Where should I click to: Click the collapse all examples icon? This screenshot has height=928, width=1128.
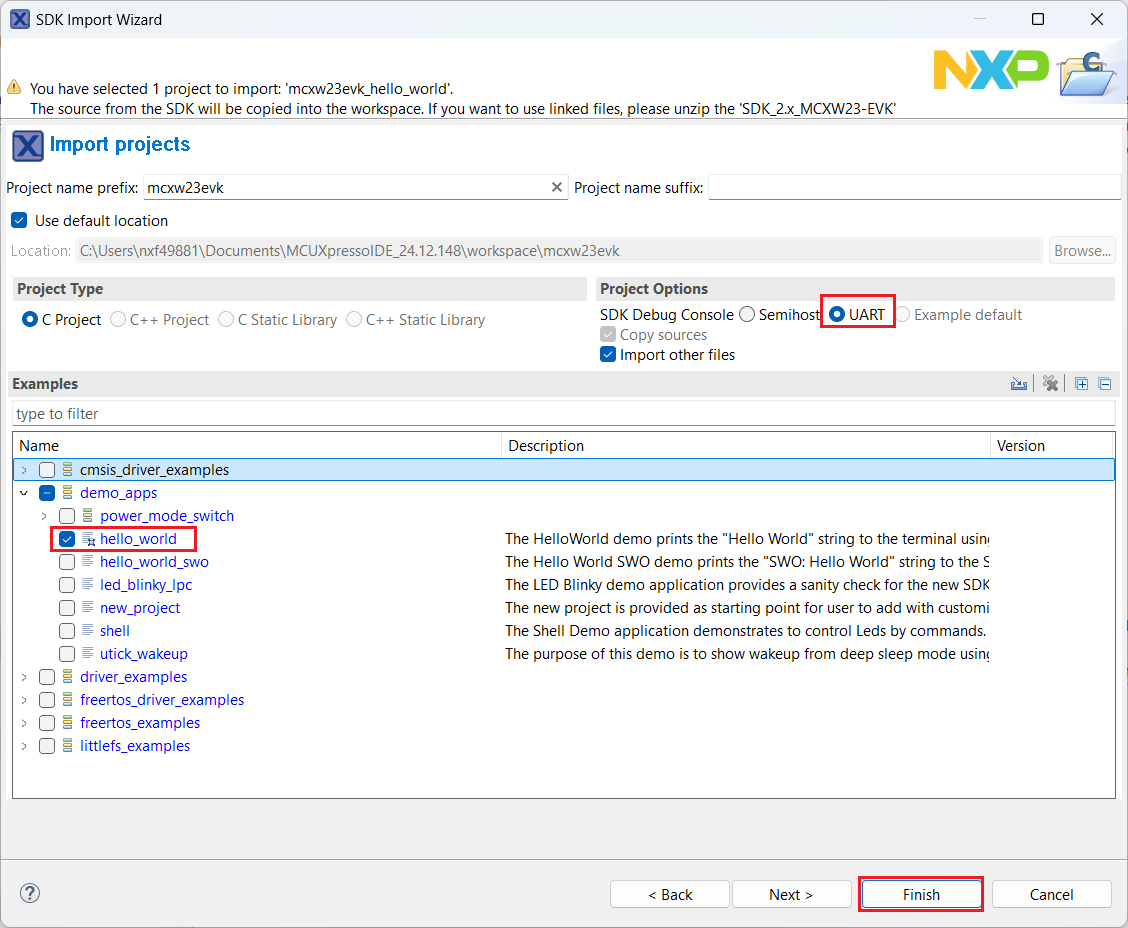[1105, 383]
